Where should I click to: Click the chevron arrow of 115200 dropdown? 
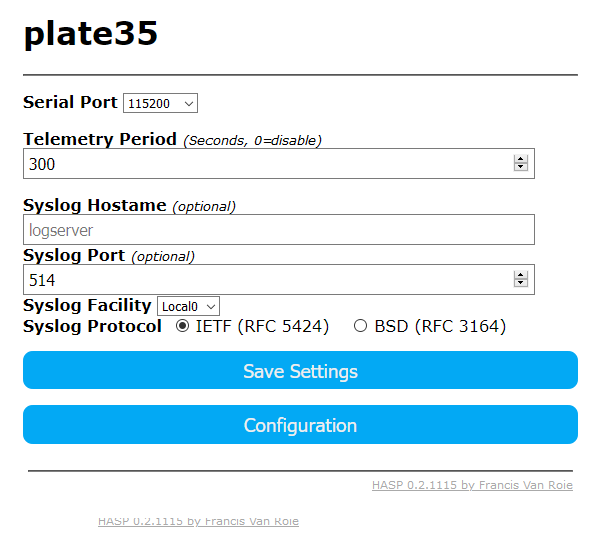(x=189, y=104)
